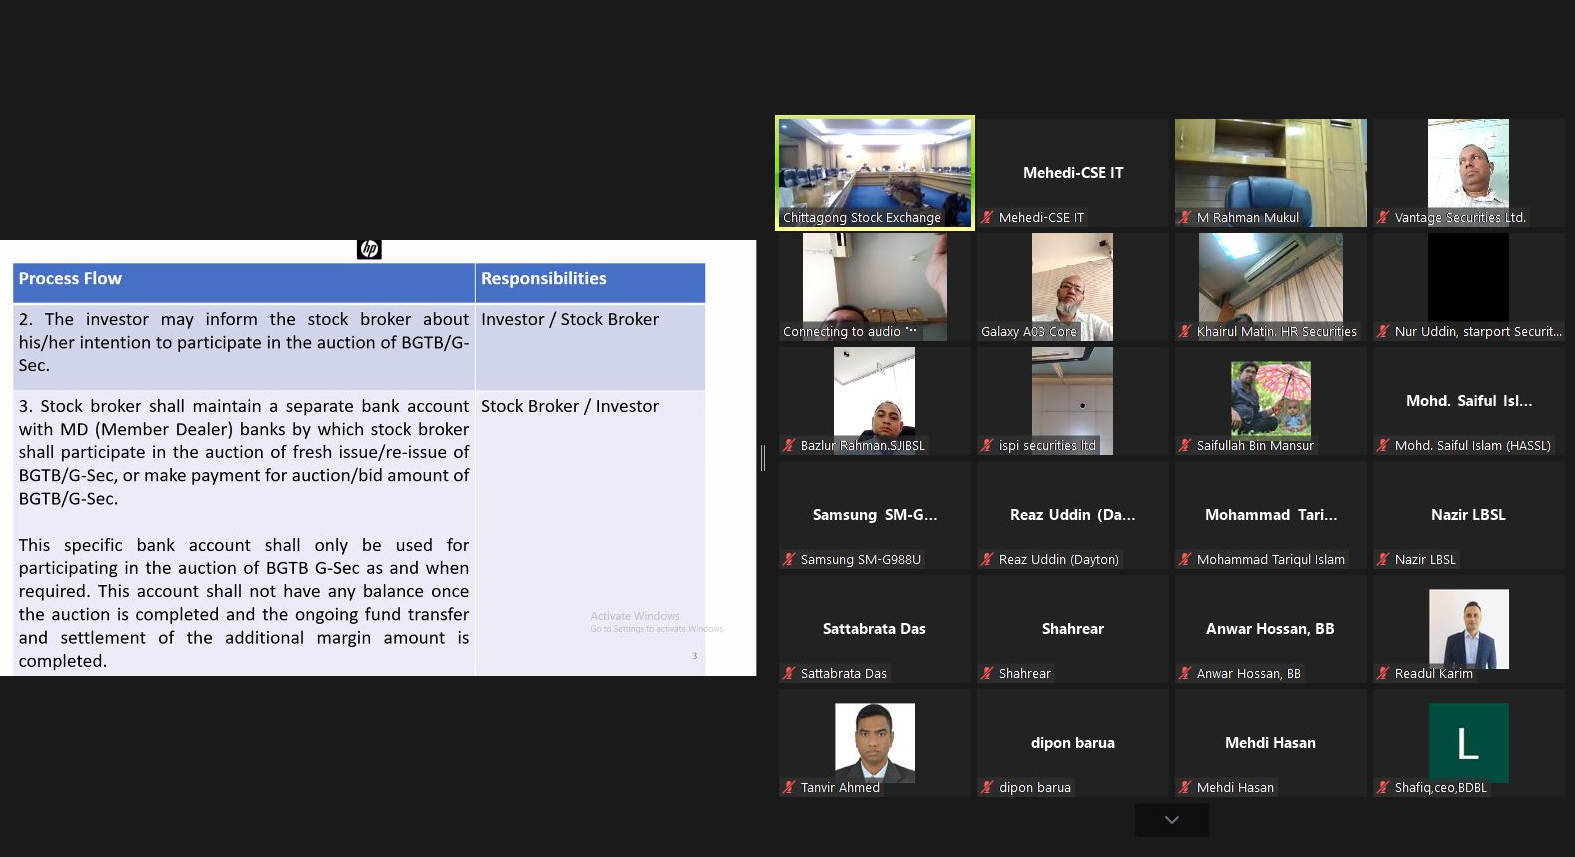Click muted mic icon beside Saifullah Bin Mansur
Image resolution: width=1575 pixels, height=857 pixels.
click(1186, 445)
